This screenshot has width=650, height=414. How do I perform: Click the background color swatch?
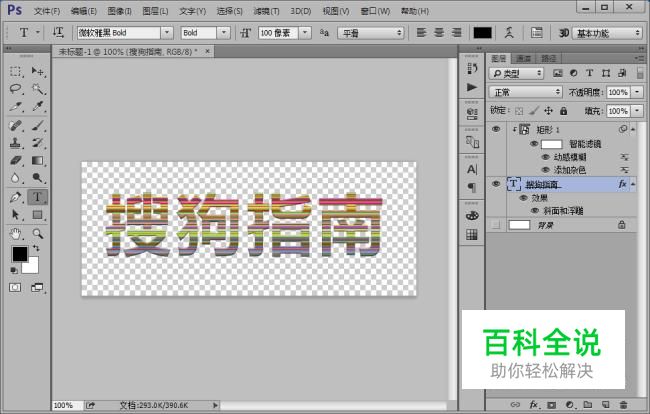click(32, 266)
